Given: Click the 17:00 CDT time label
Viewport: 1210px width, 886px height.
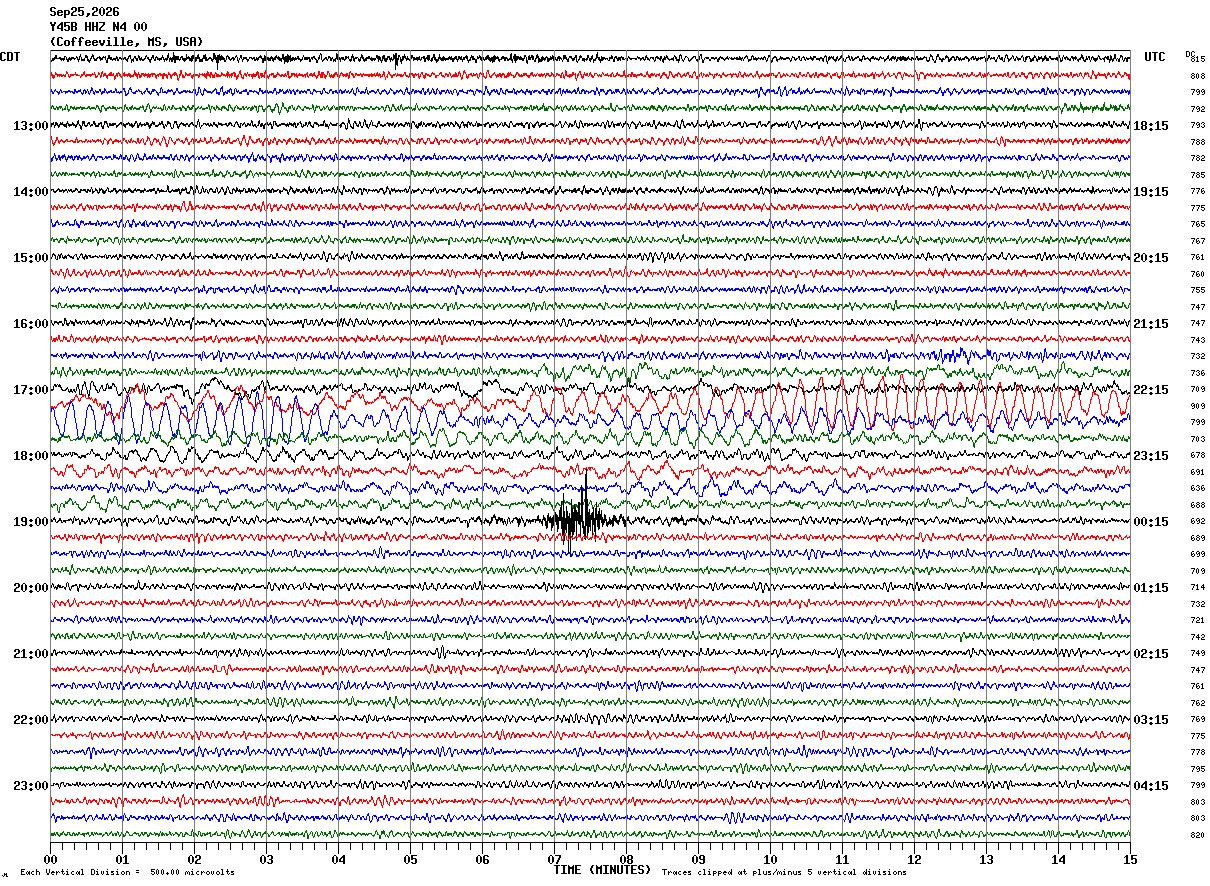Looking at the screenshot, I should tap(30, 390).
